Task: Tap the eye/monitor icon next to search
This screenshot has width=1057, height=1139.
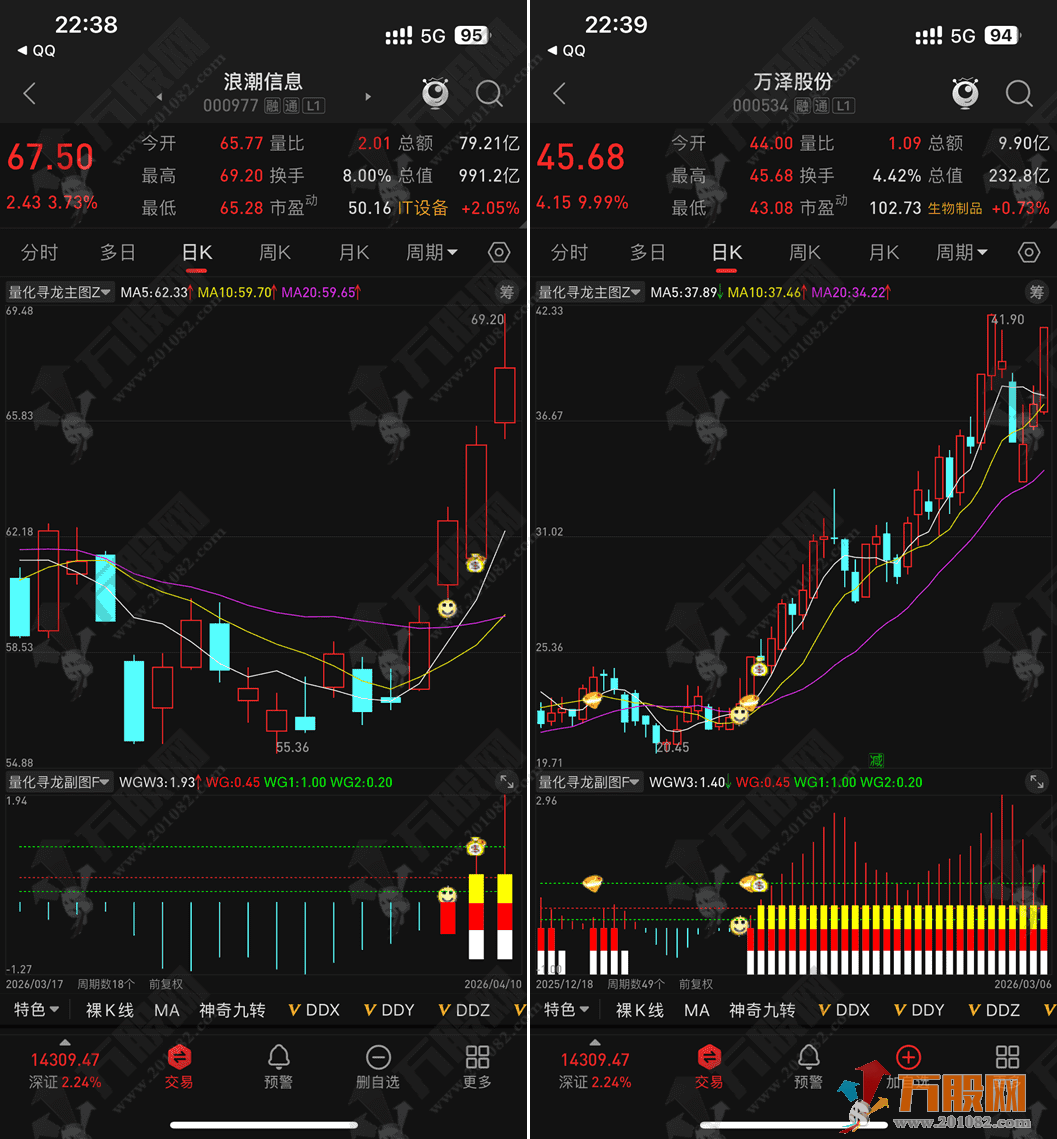Action: tap(434, 93)
